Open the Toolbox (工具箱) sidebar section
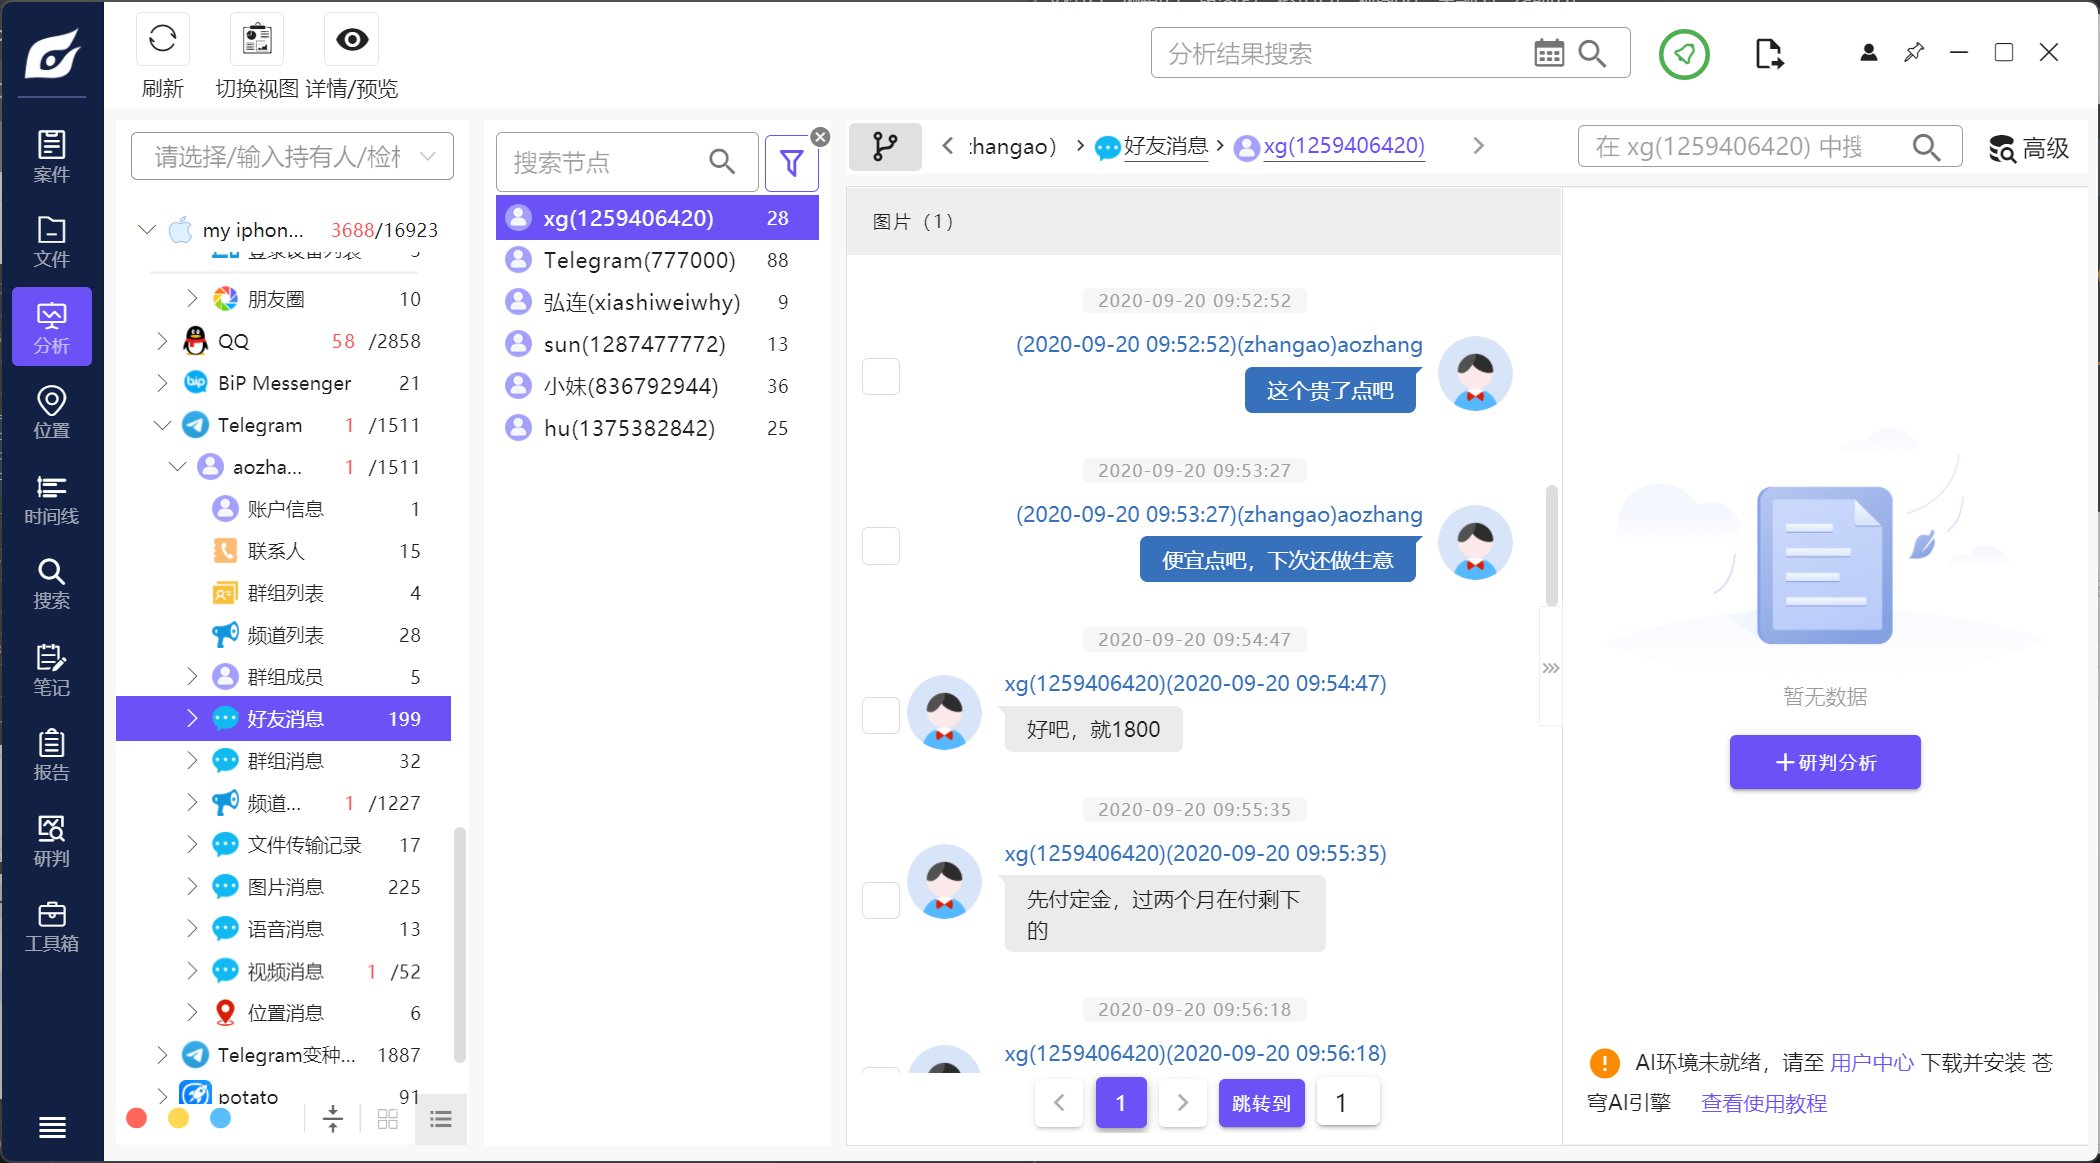Screen dimensions: 2100x1163 51,926
